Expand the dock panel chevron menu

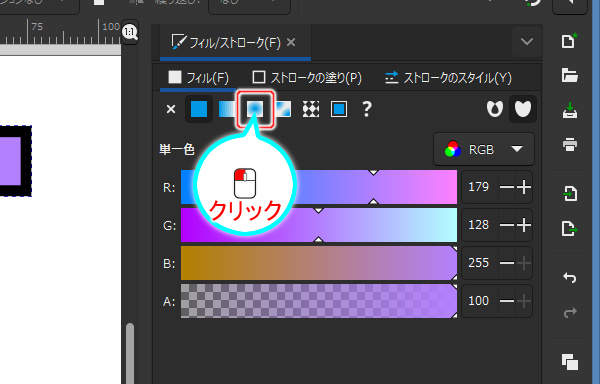527,41
